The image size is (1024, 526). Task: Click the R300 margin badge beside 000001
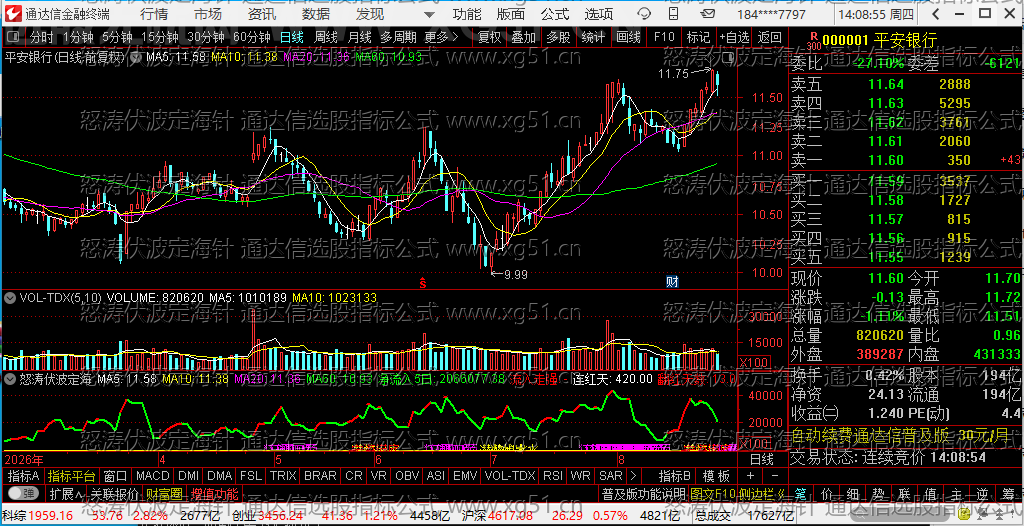coord(813,41)
